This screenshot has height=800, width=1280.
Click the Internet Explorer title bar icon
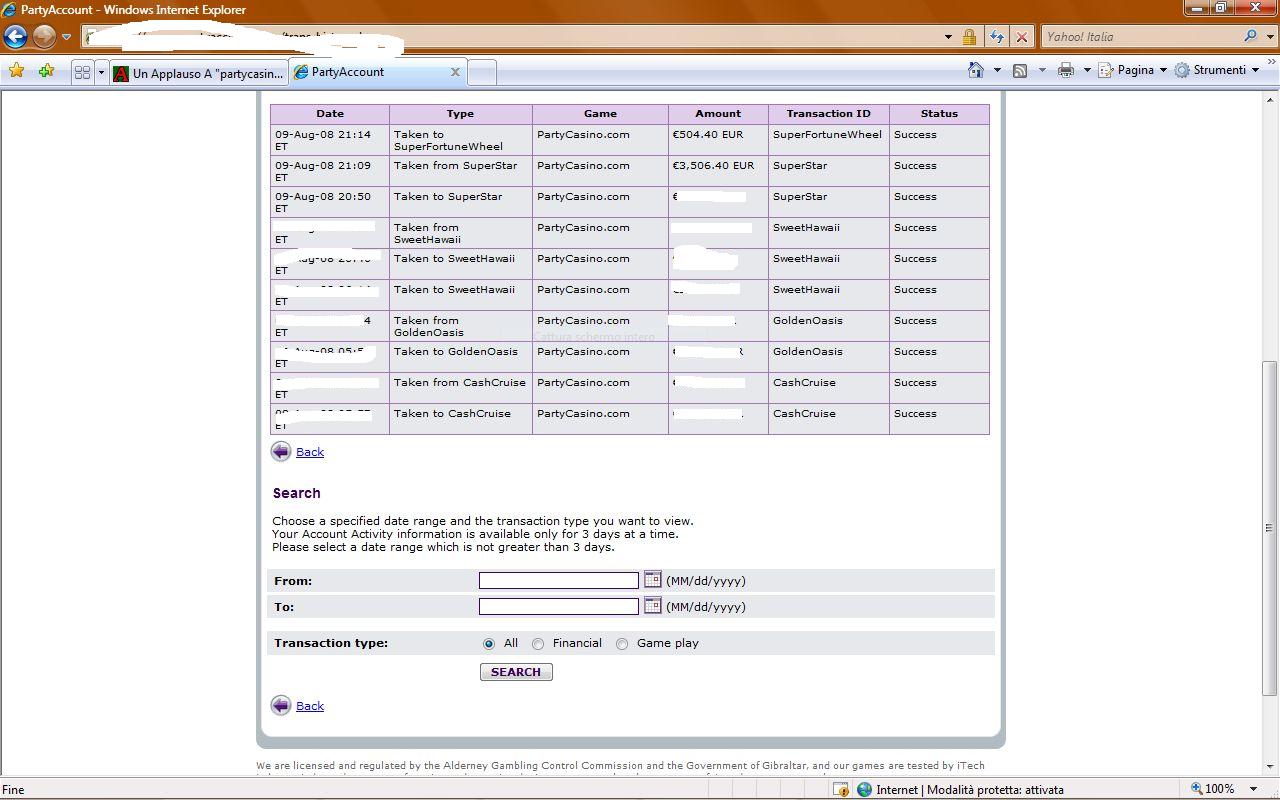click(9, 9)
